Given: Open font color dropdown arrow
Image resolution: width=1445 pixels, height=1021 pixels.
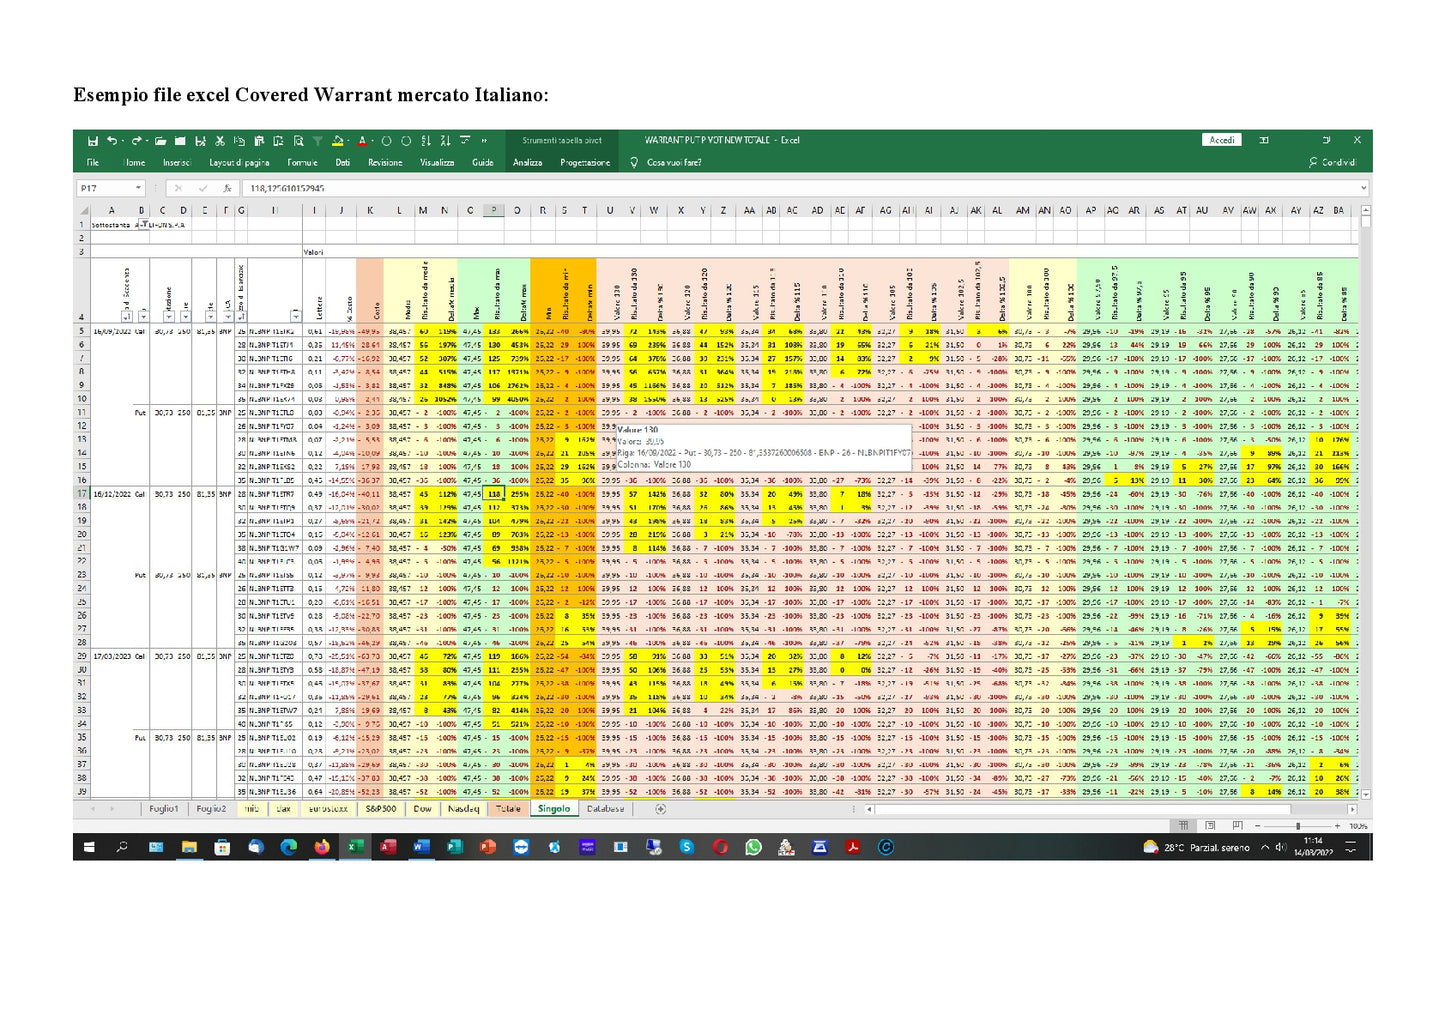Looking at the screenshot, I should click(373, 141).
